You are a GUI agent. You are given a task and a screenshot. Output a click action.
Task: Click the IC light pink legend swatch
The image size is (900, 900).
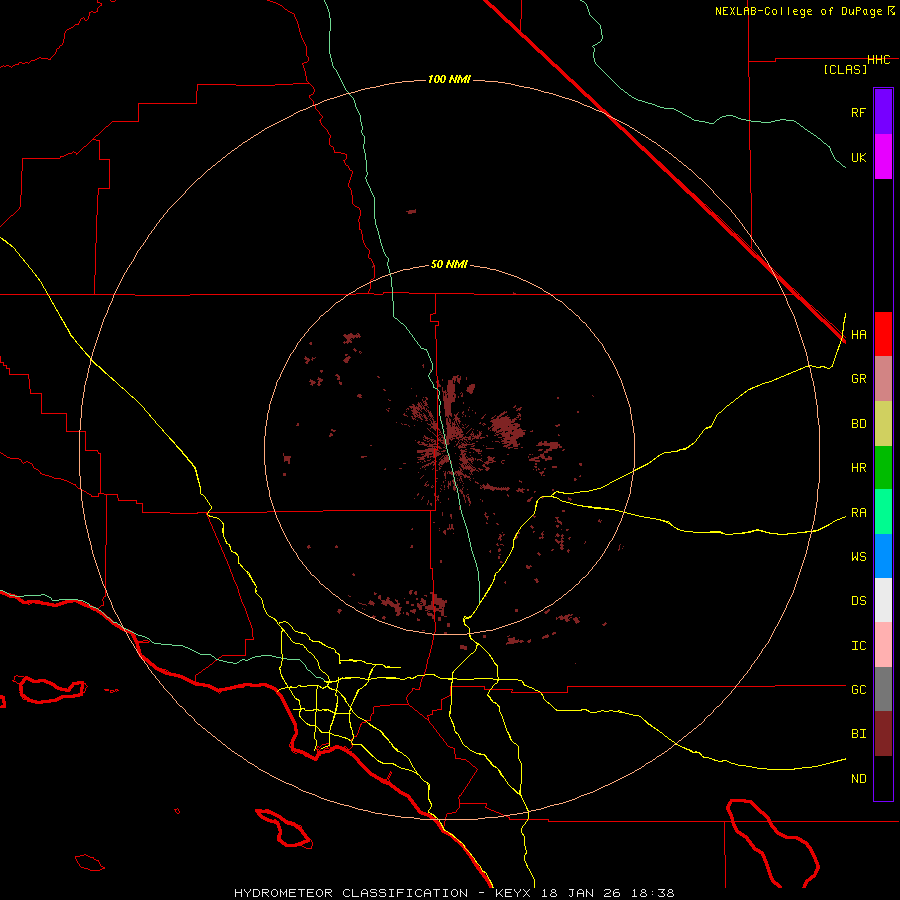[x=883, y=645]
